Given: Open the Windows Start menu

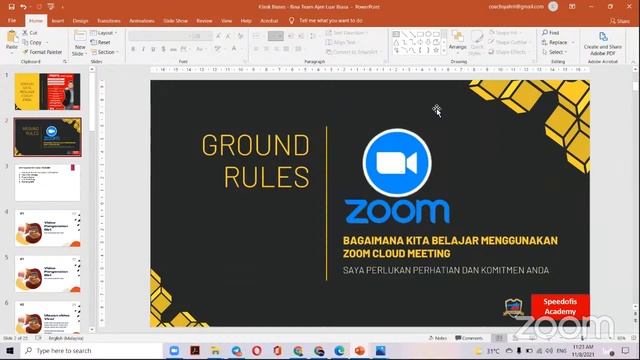Looking at the screenshot, I should click(x=10, y=351).
